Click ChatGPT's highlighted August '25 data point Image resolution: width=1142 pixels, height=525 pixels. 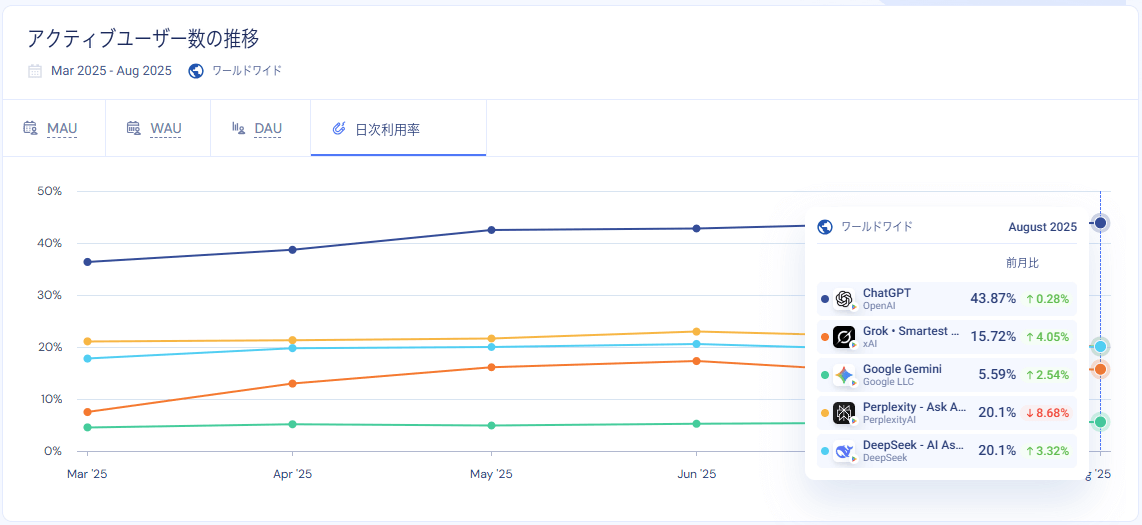[1100, 223]
